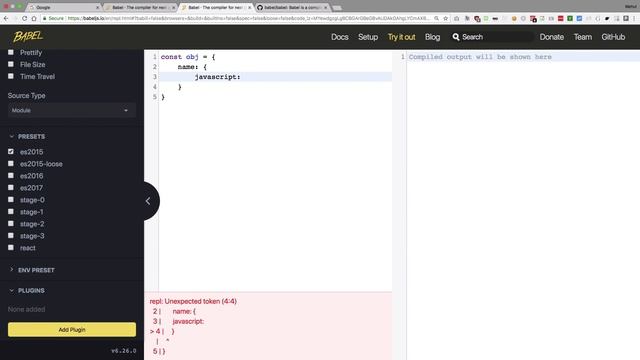
Task: Click the 'repl: Unexpected token (4:4)' error
Action: click(193, 301)
